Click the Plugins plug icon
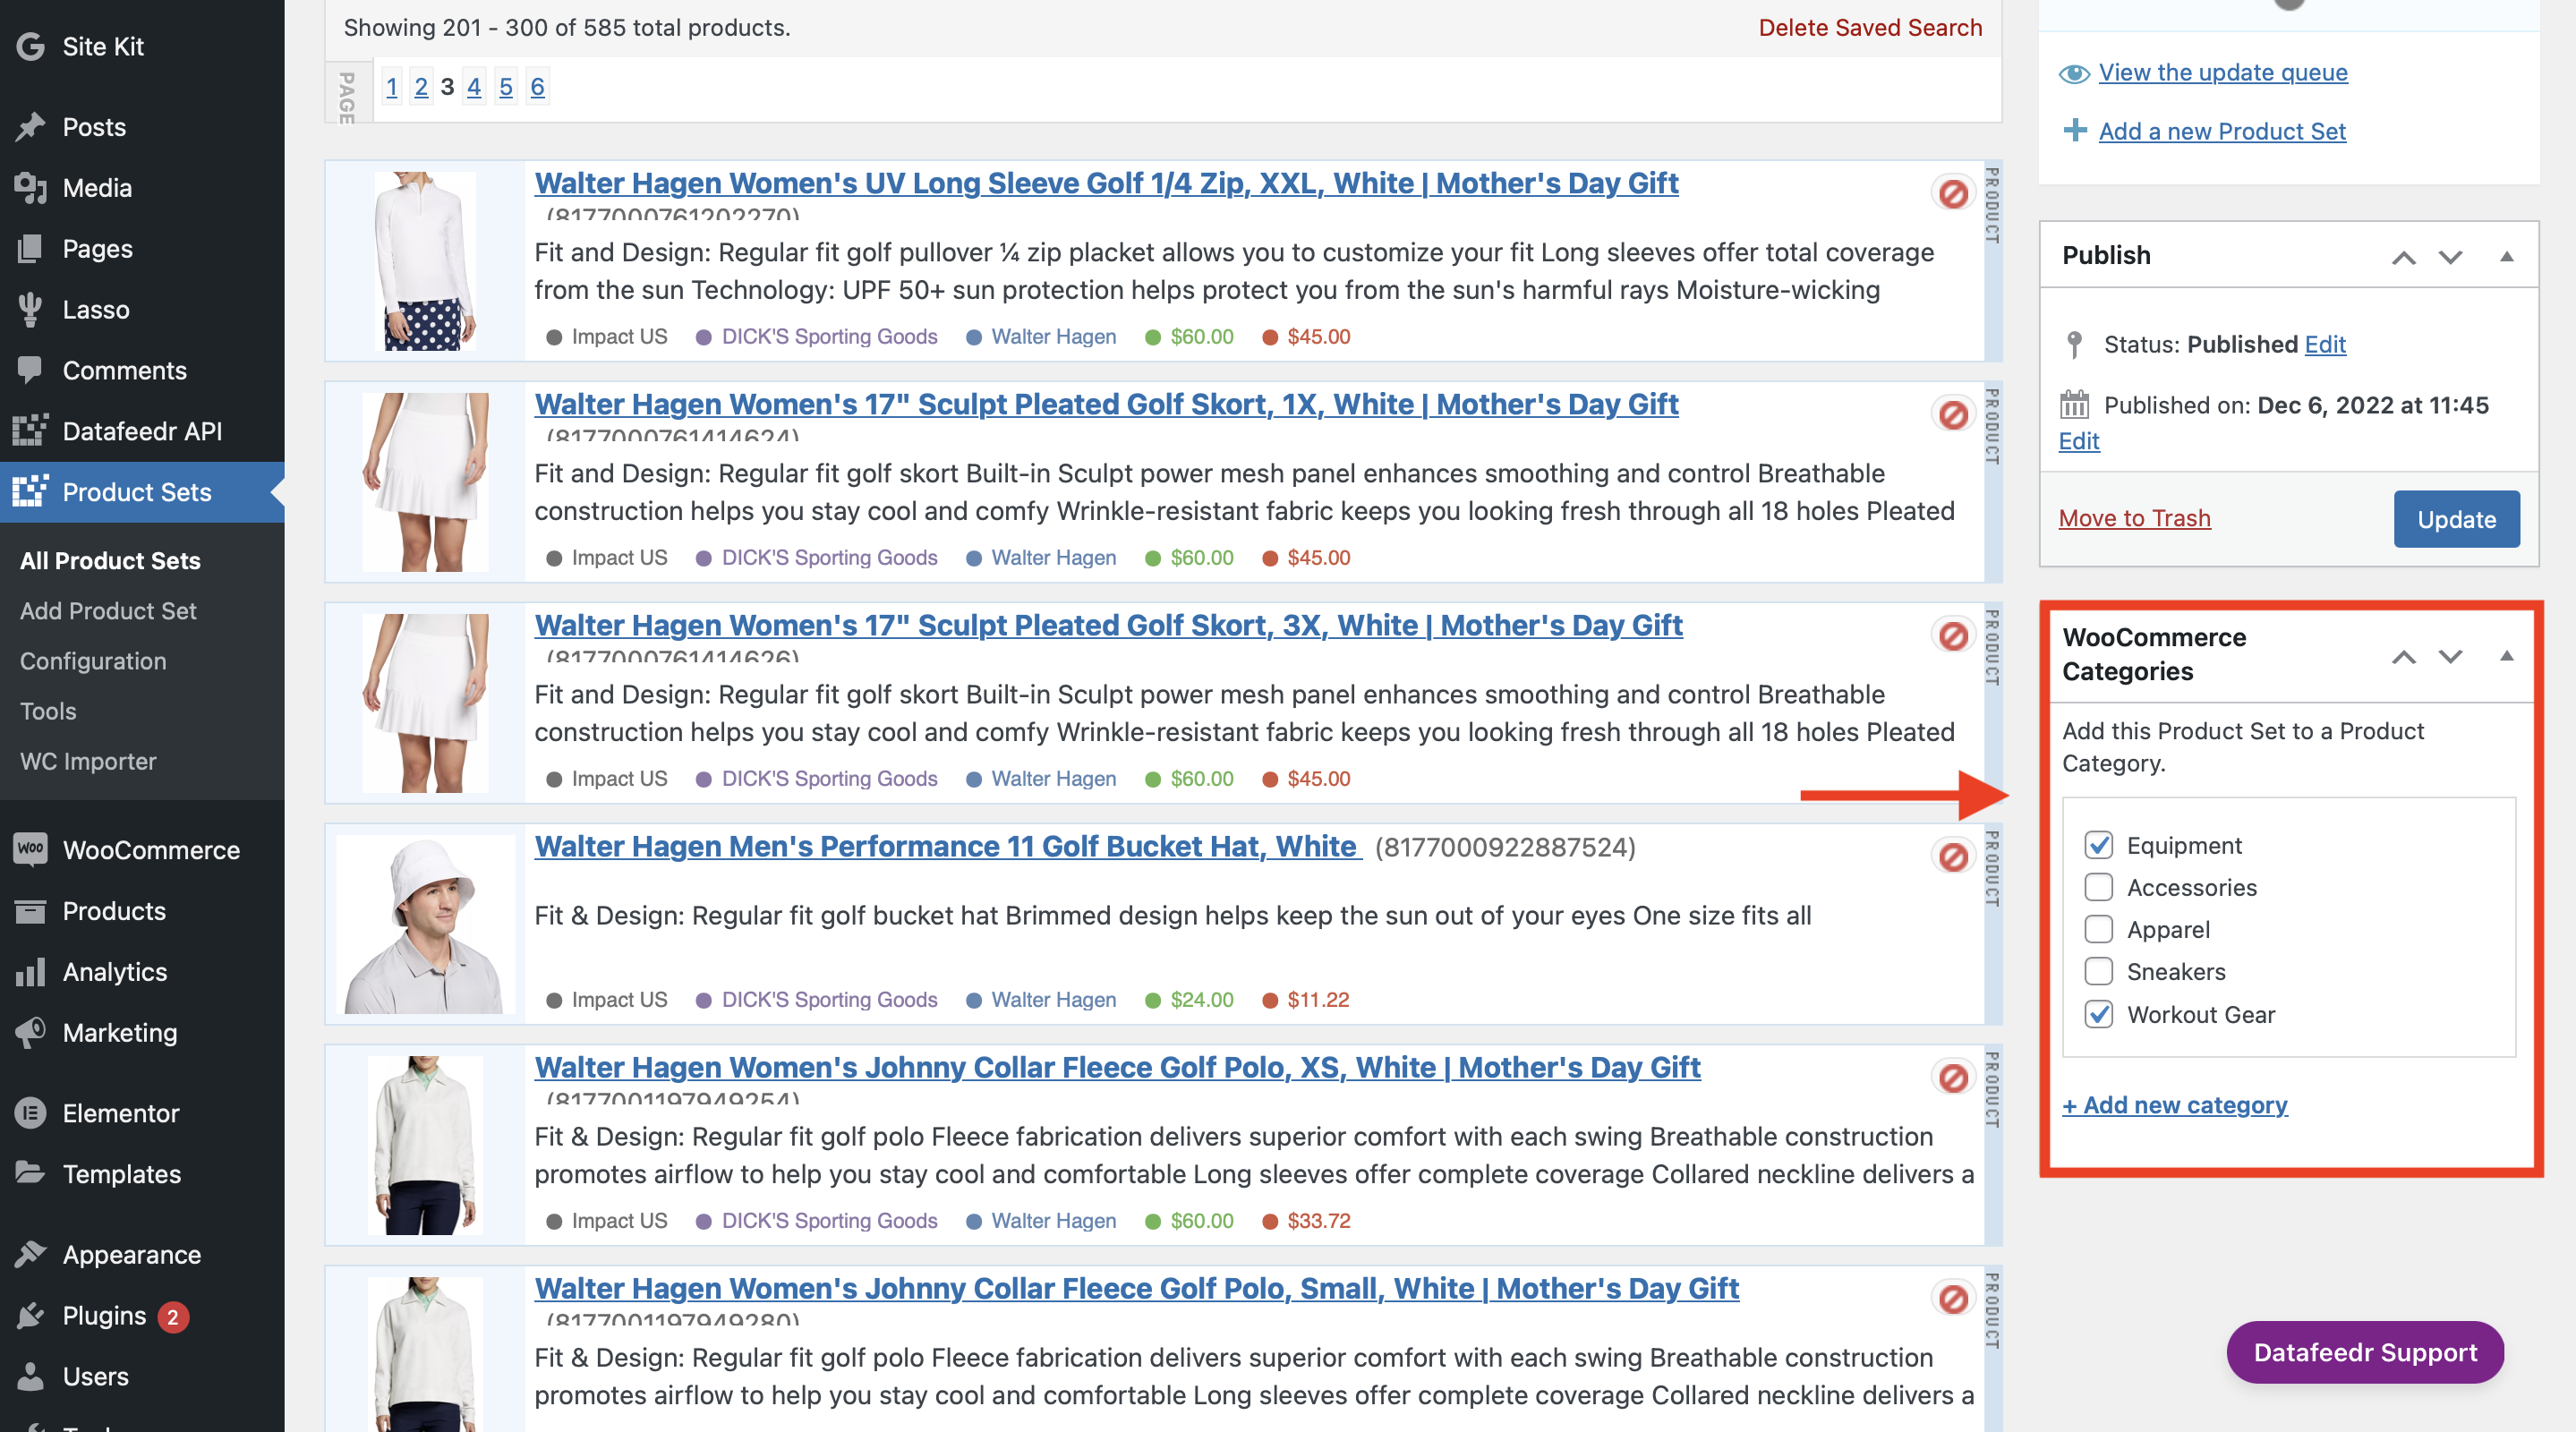The height and width of the screenshot is (1432, 2576). (31, 1315)
